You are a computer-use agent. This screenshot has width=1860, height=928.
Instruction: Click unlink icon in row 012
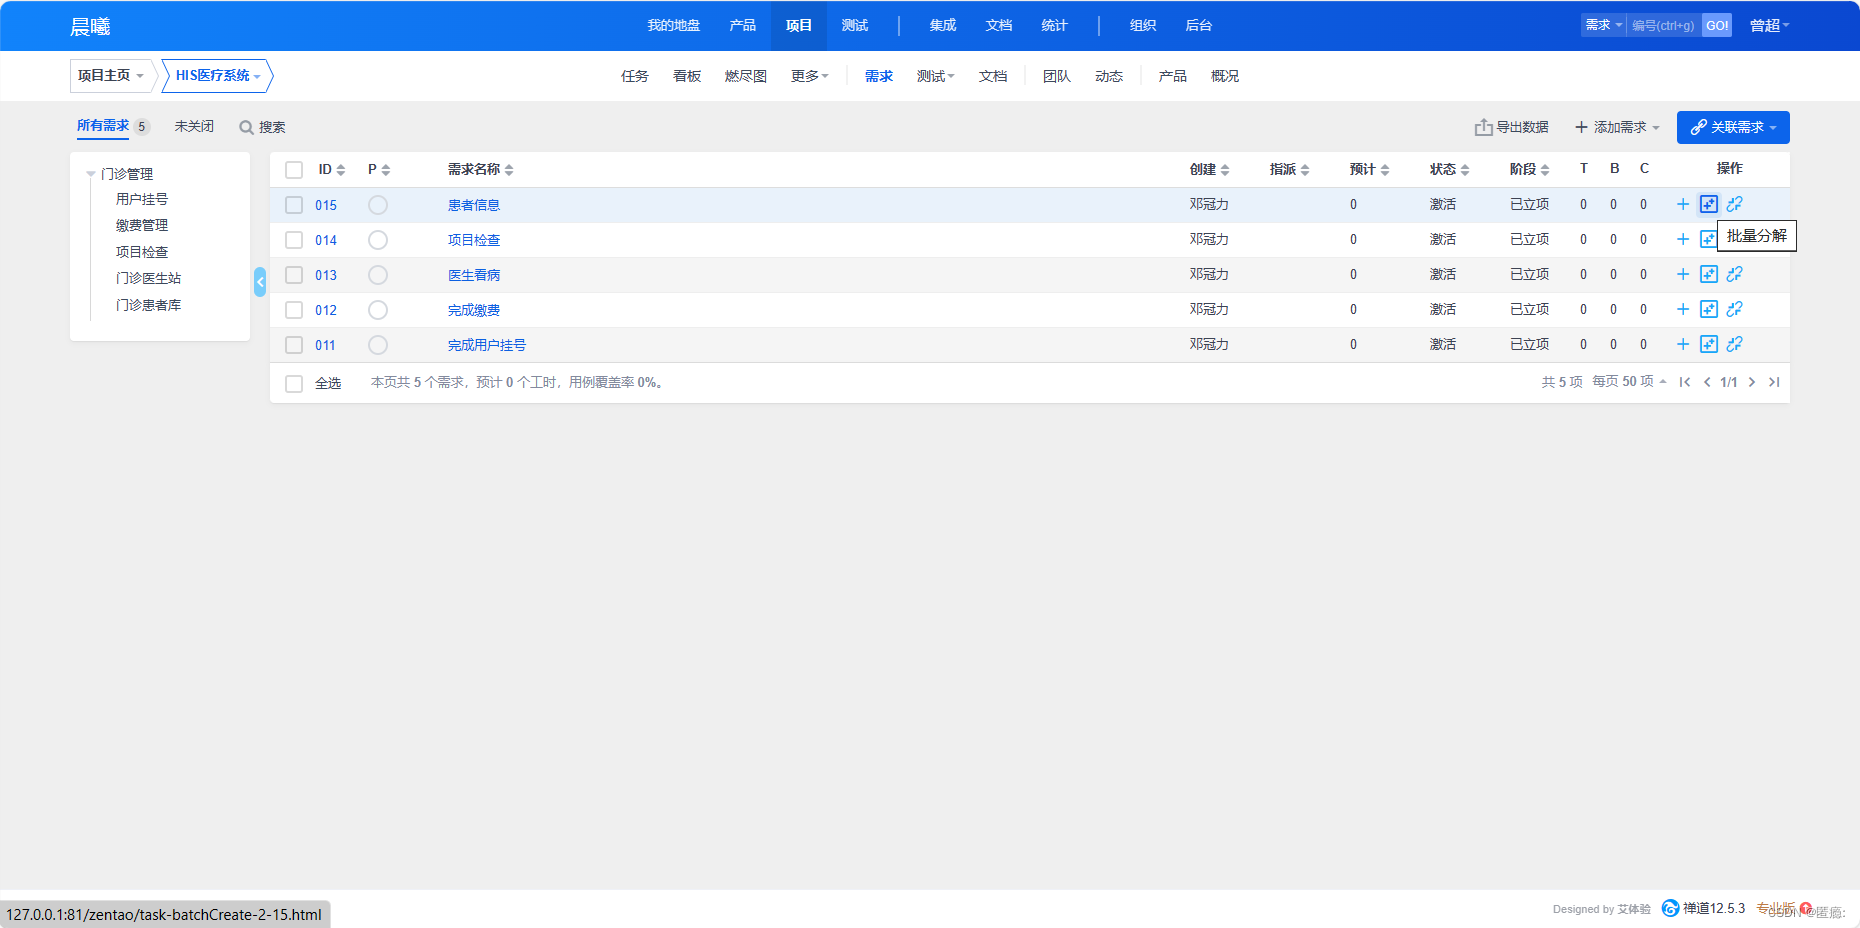(x=1735, y=309)
